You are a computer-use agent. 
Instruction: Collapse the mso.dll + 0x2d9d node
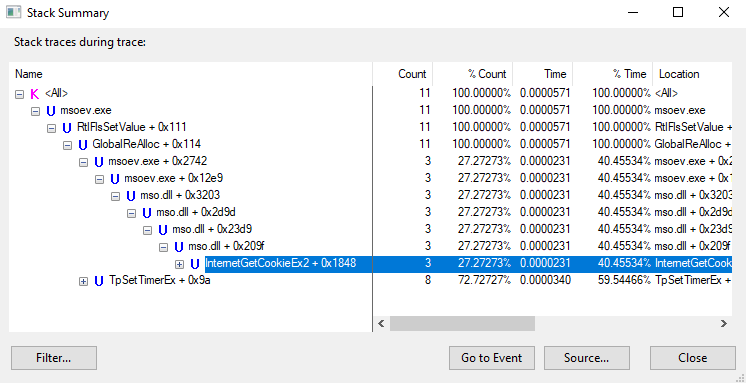[131, 213]
